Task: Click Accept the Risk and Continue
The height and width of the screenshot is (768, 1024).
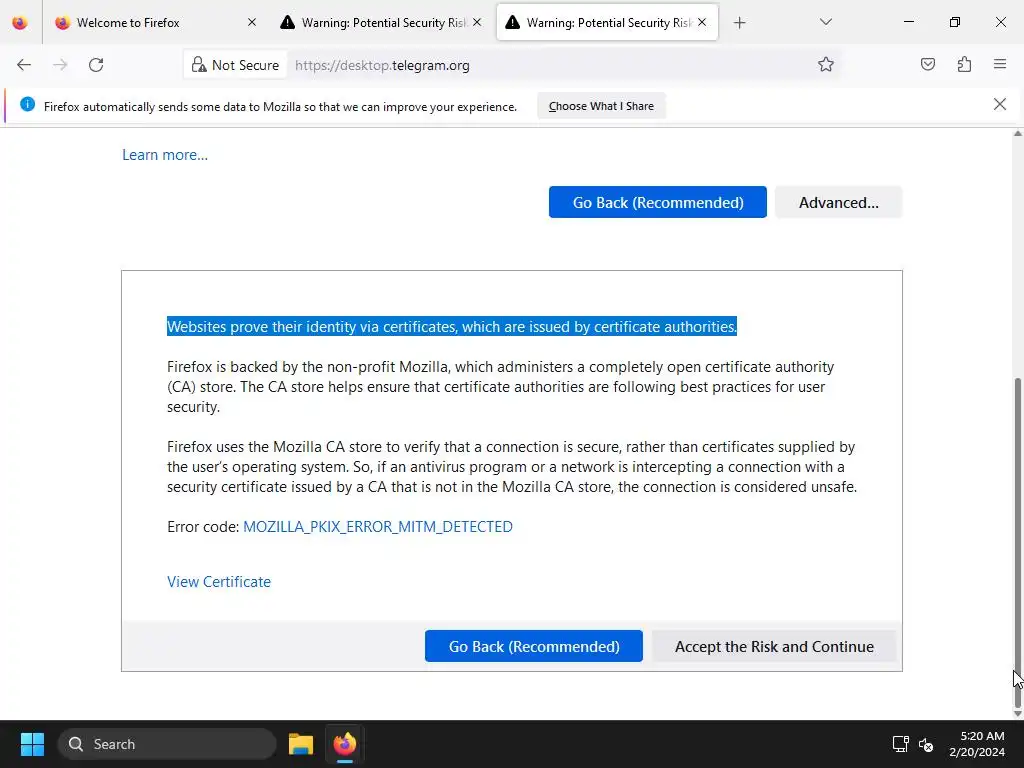Action: point(774,647)
